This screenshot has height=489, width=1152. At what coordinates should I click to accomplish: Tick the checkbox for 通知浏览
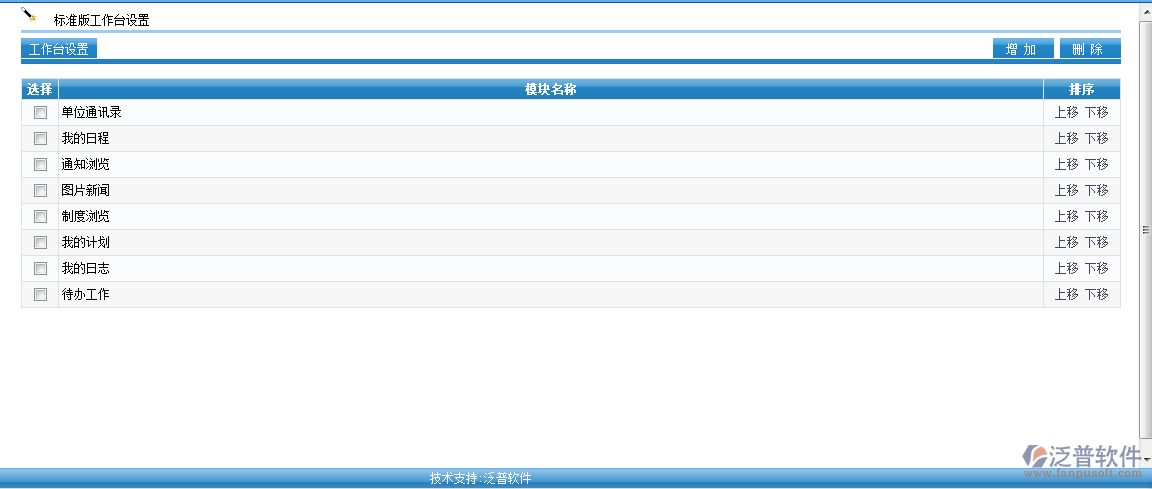point(40,164)
